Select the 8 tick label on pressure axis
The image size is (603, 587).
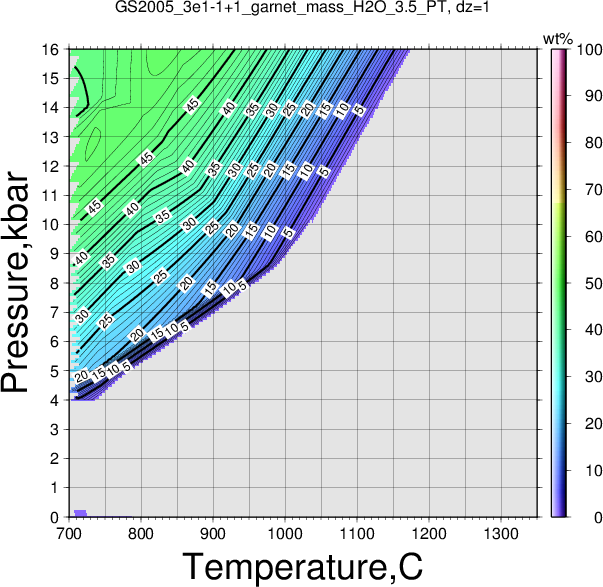[55, 283]
